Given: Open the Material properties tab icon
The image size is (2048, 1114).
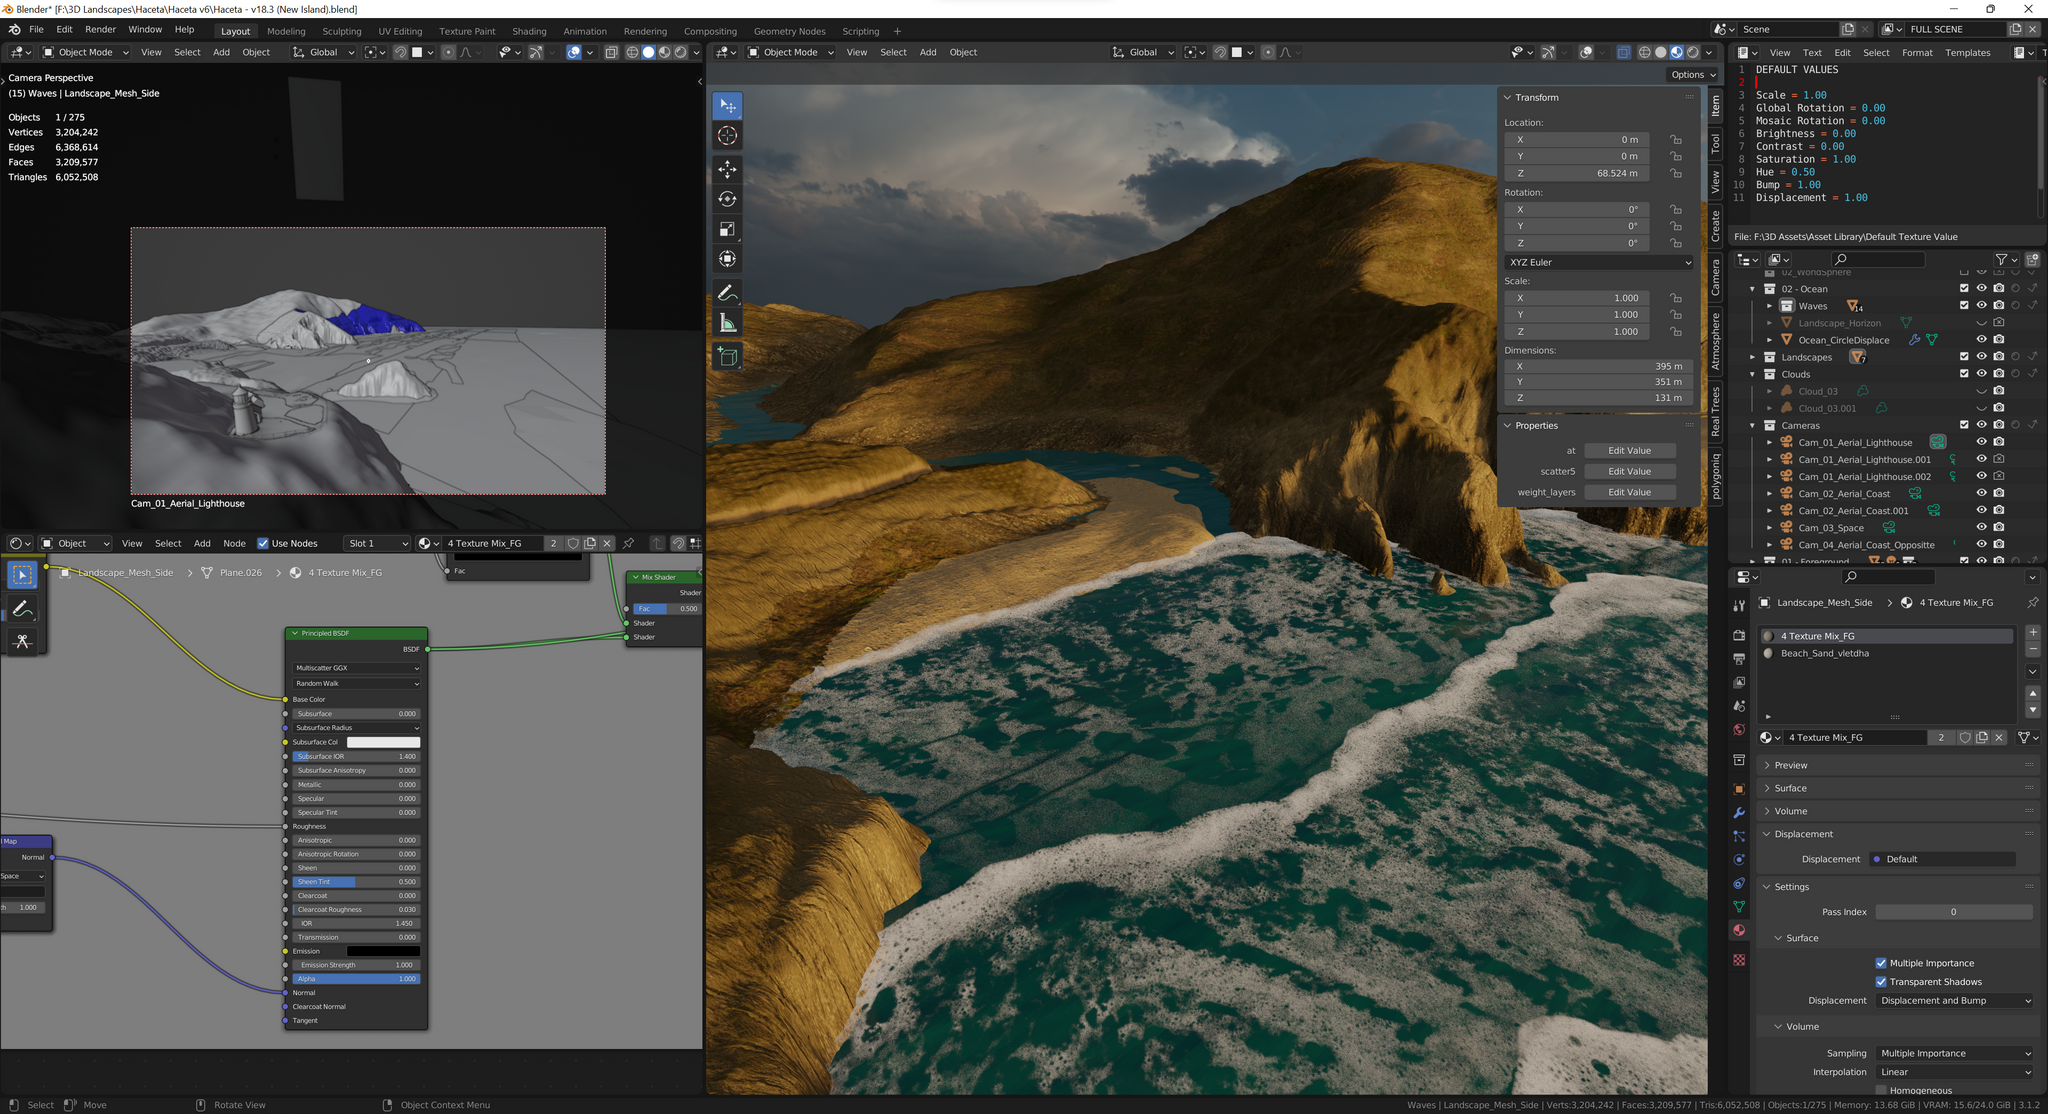Looking at the screenshot, I should tap(1739, 930).
